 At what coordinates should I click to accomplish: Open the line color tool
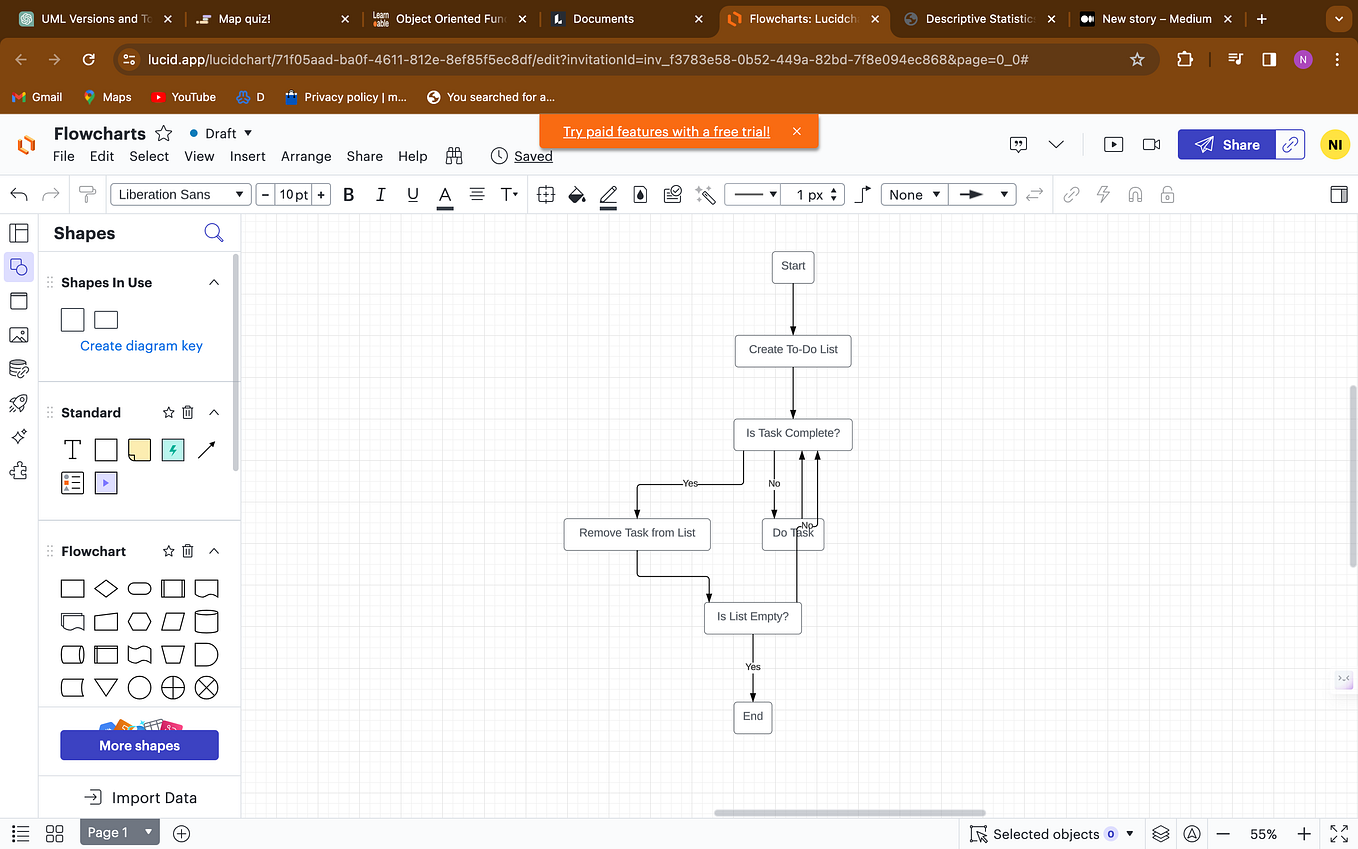tap(608, 194)
